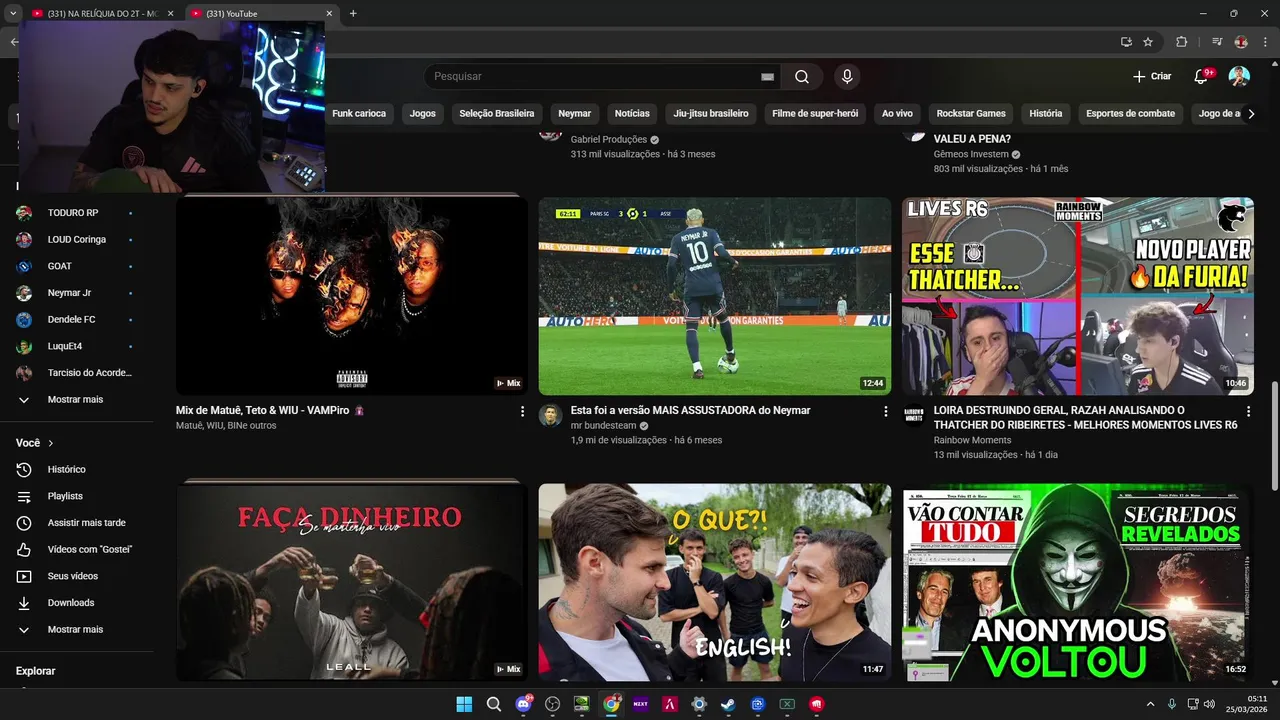Open YouTube notifications bell
This screenshot has height=720, width=1280.
[x=1202, y=76]
